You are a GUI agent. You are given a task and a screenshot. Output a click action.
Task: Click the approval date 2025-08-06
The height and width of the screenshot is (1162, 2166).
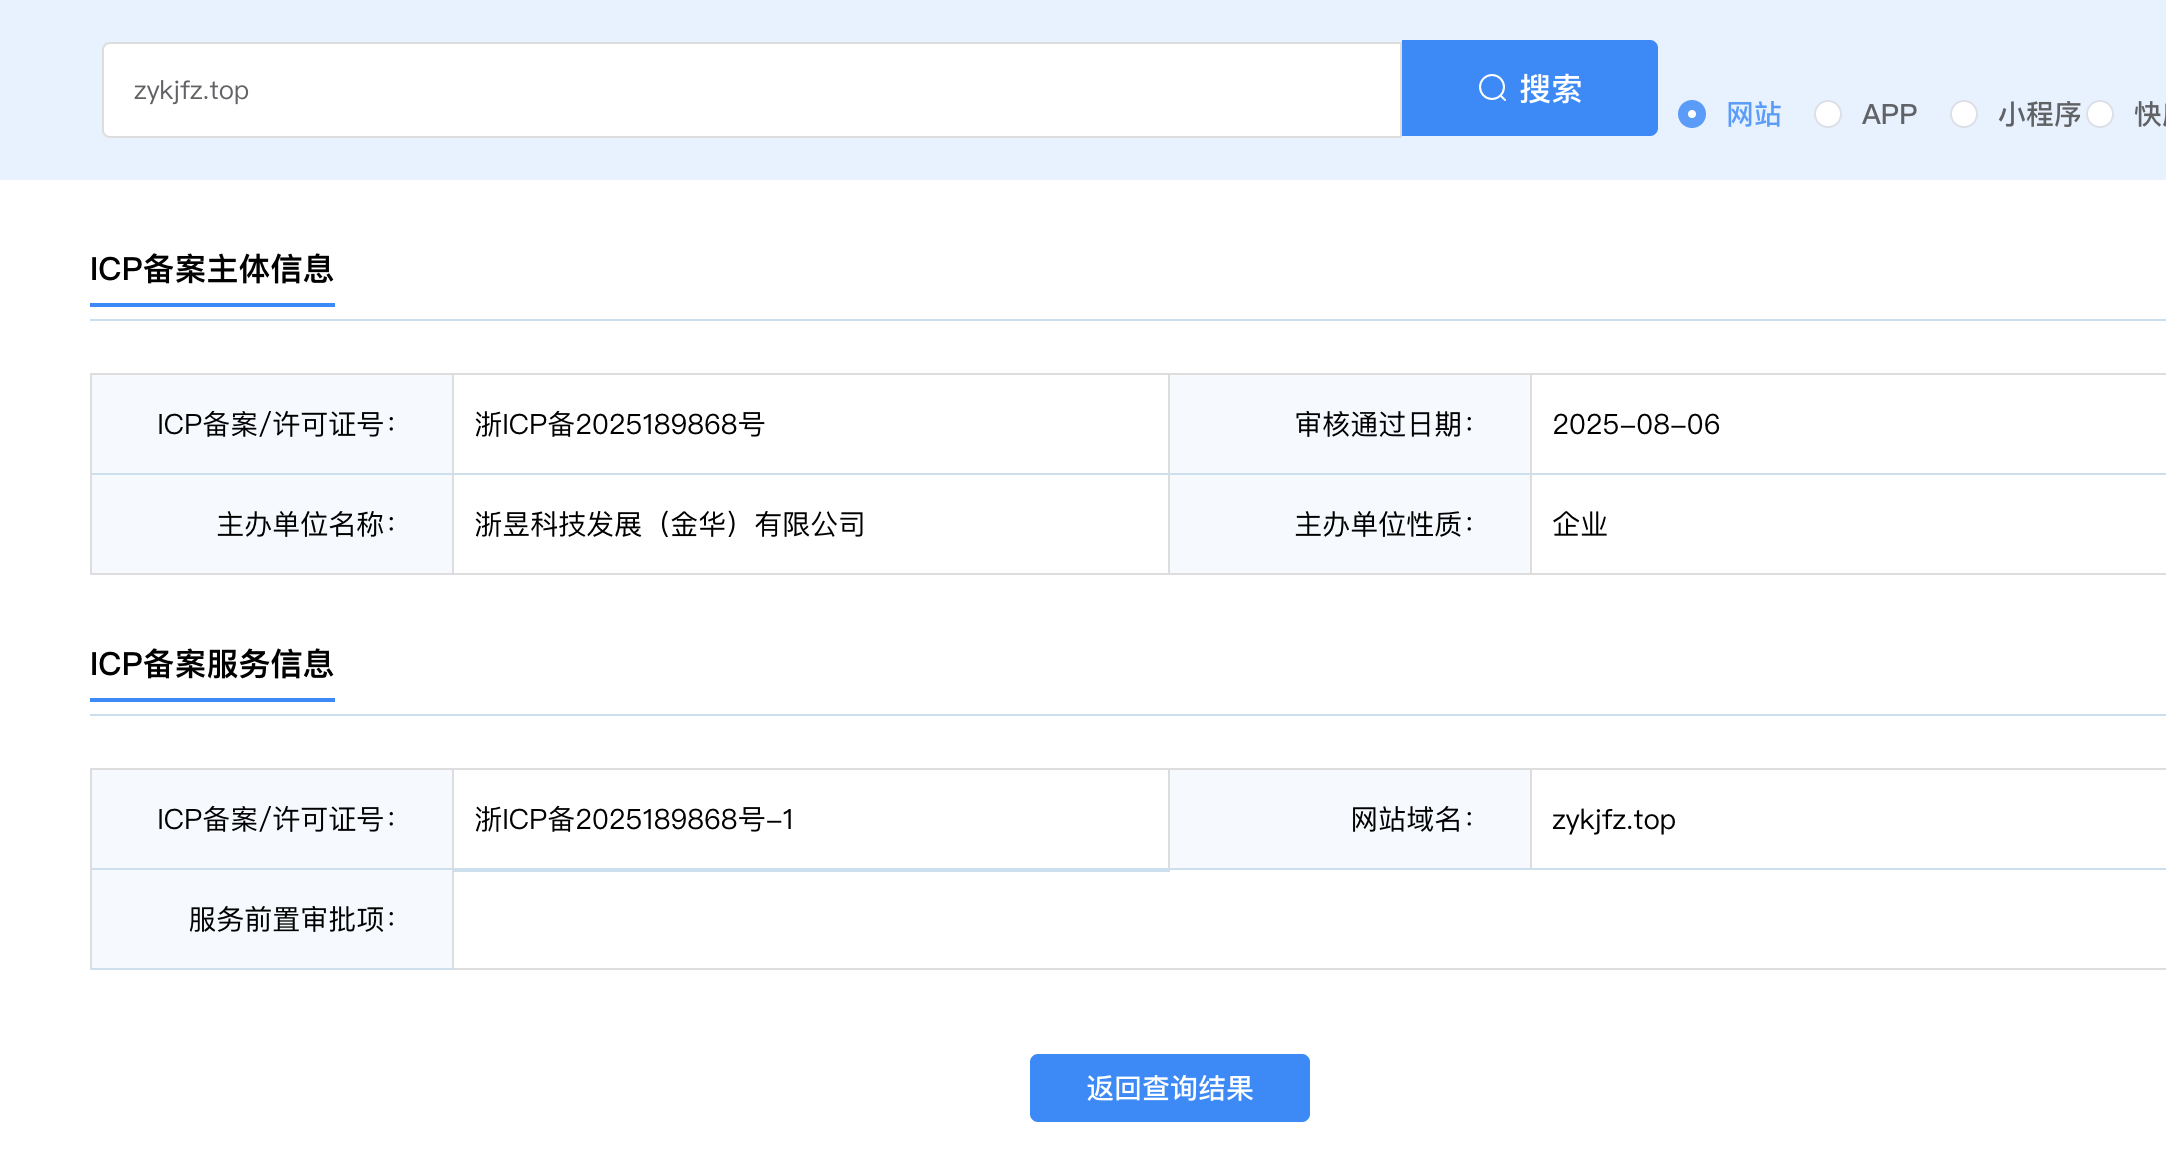tap(1635, 425)
